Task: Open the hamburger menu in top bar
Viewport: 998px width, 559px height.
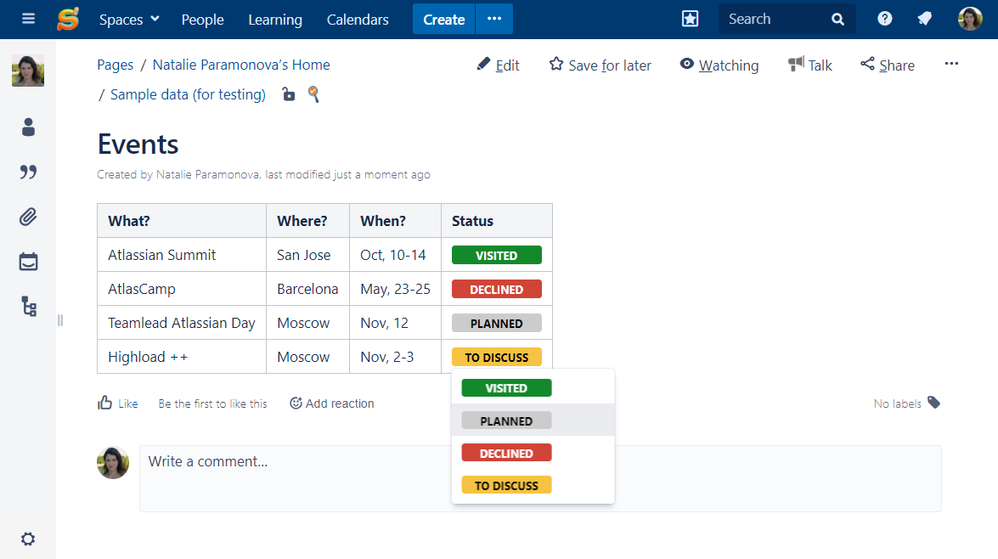Action: pyautogui.click(x=28, y=18)
